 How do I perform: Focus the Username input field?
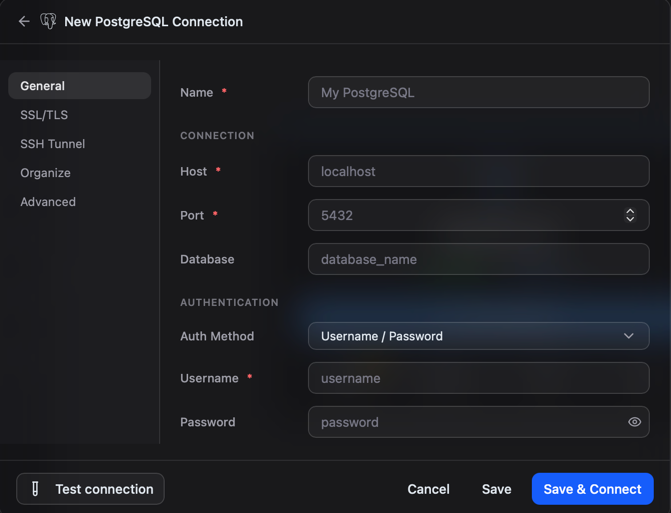pyautogui.click(x=478, y=378)
